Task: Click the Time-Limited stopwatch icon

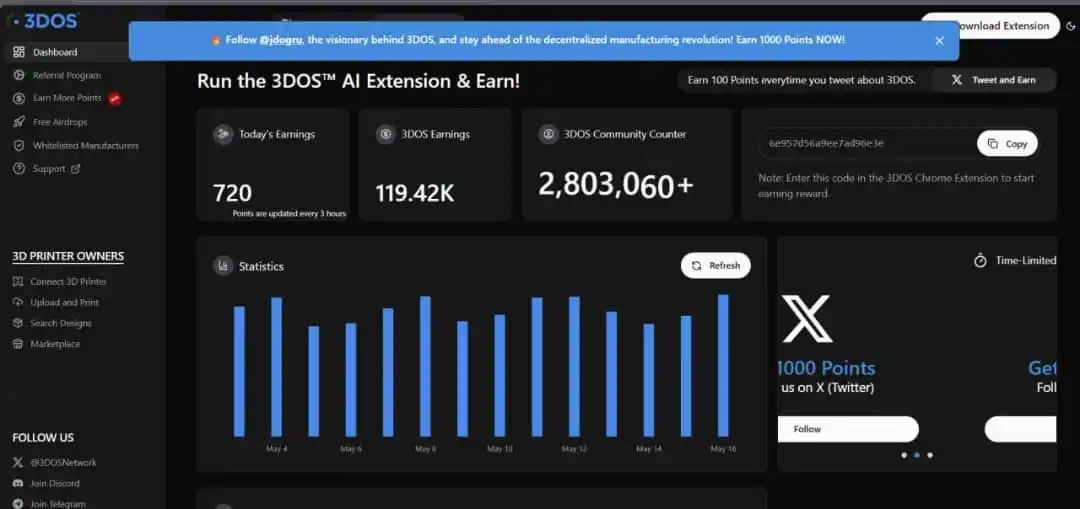Action: (980, 260)
